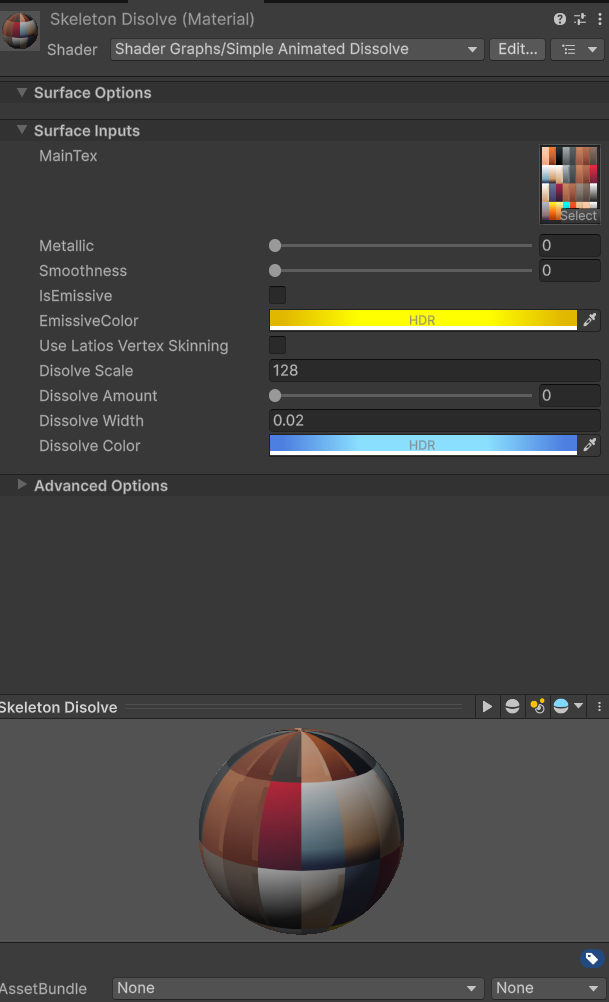Viewport: 609px width, 1002px height.
Task: Open the material presets icon next to help
Action: pos(578,19)
